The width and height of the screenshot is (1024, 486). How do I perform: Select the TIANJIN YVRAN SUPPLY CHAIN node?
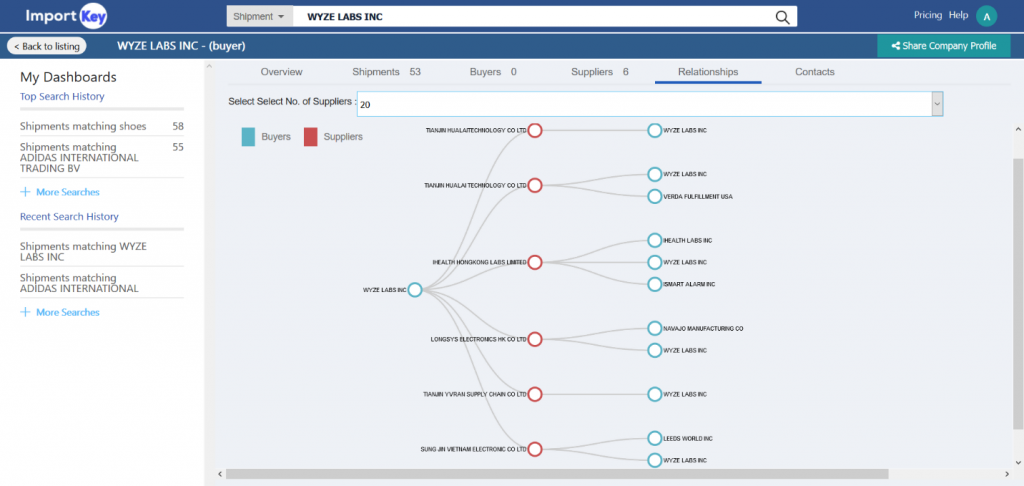pos(535,394)
